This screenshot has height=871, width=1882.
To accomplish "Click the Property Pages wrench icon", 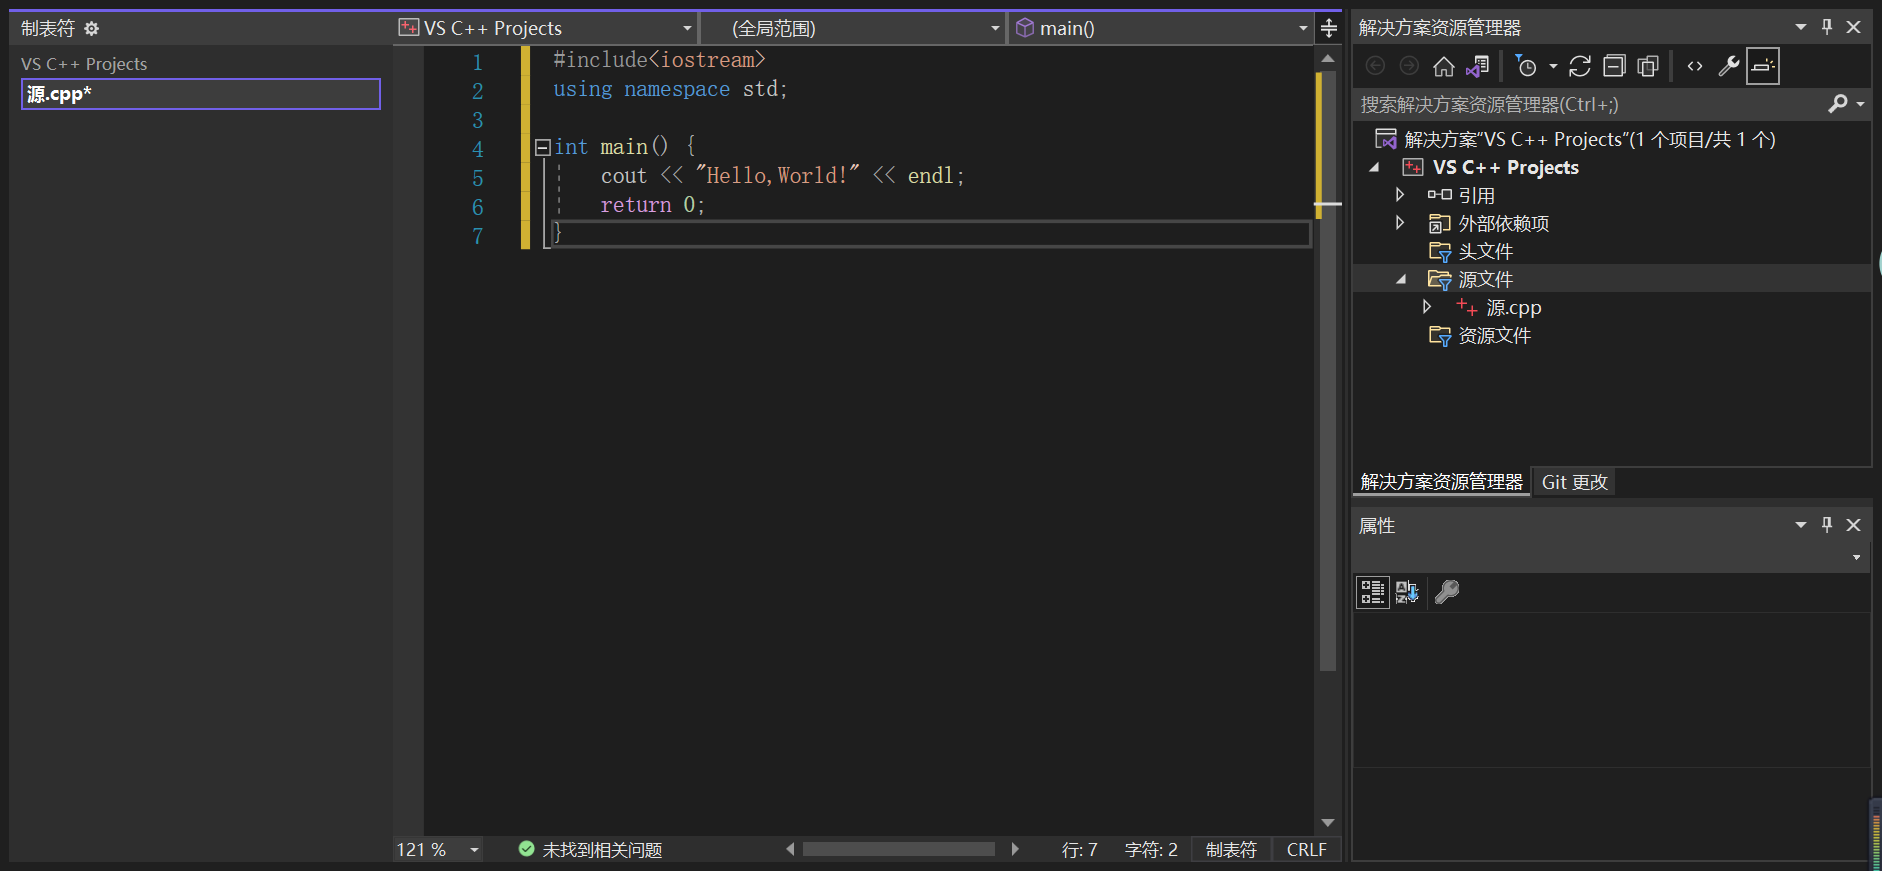I will 1447,592.
